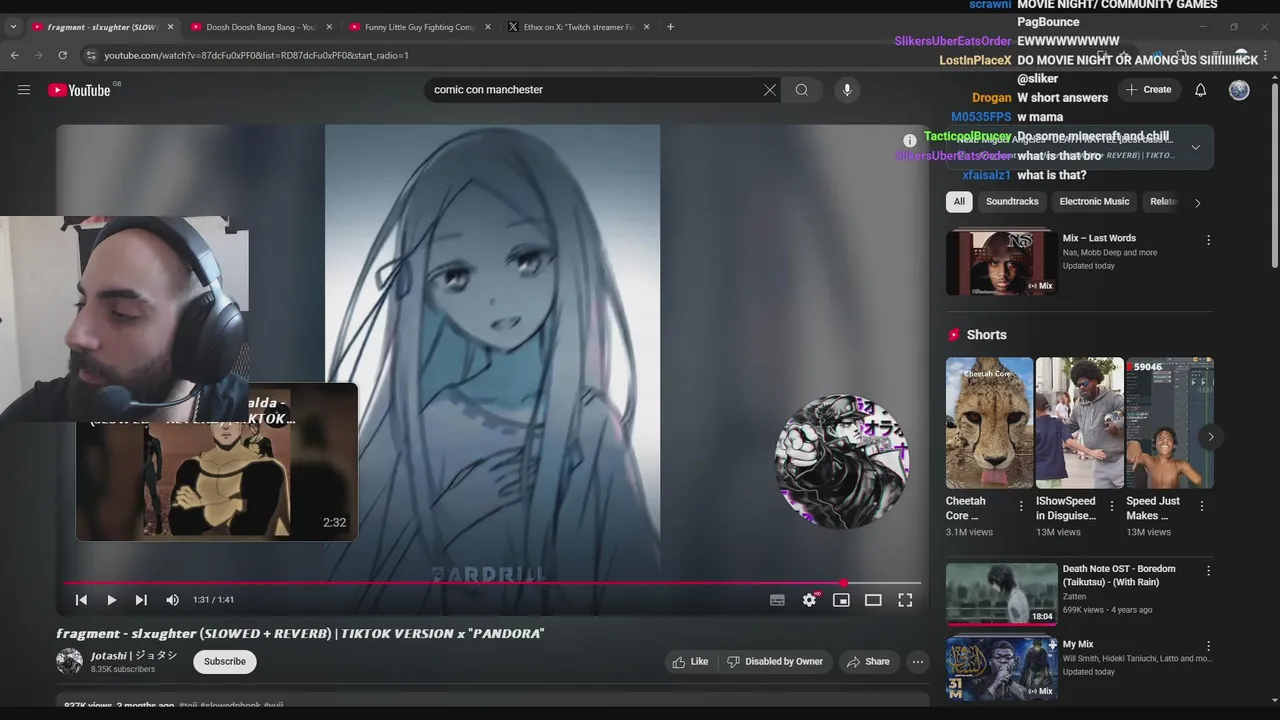Open options for the IShowSpeed short

[x=1111, y=507]
